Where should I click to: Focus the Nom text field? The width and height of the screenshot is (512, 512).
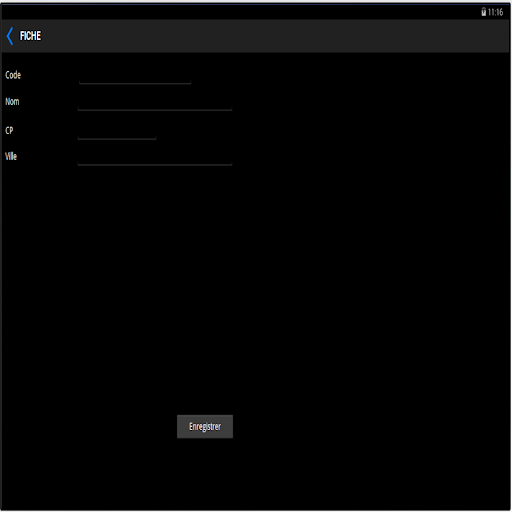click(x=155, y=102)
